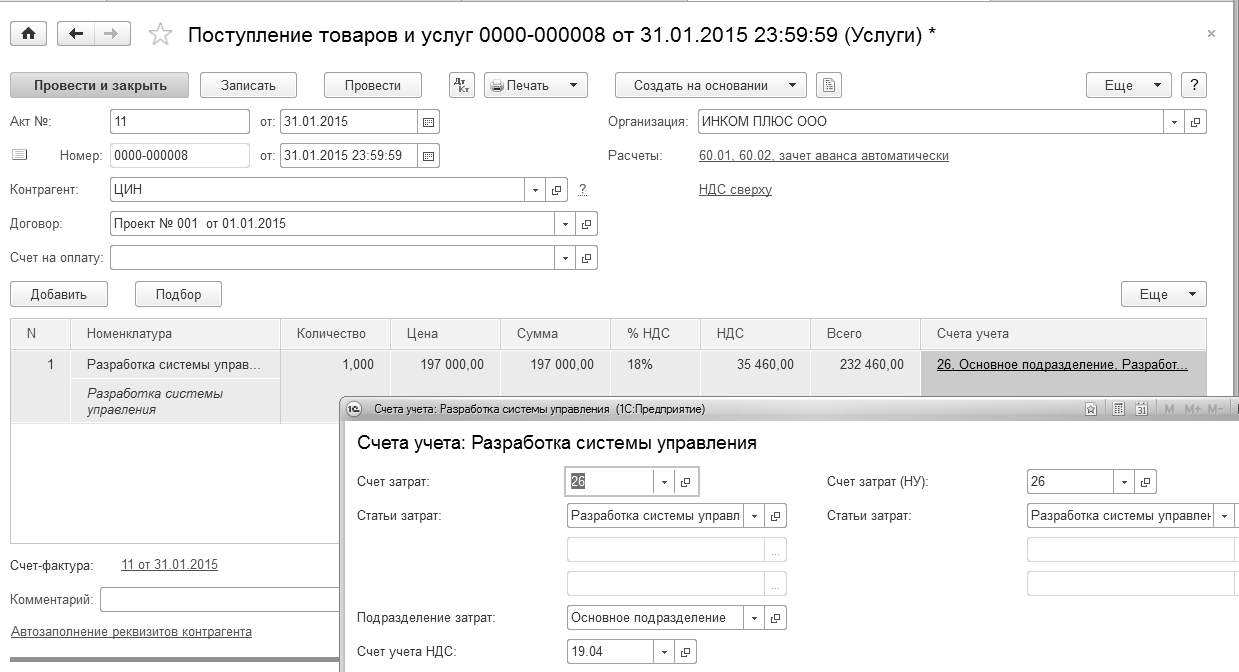Open Организация record with the open icon
The width and height of the screenshot is (1239, 672).
(1196, 122)
